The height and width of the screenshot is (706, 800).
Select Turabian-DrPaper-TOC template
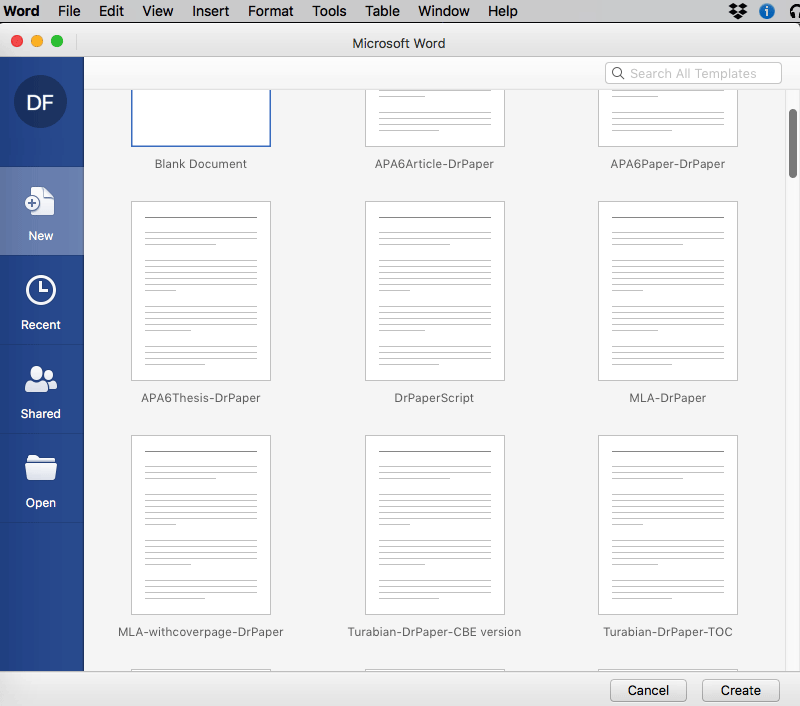(668, 525)
